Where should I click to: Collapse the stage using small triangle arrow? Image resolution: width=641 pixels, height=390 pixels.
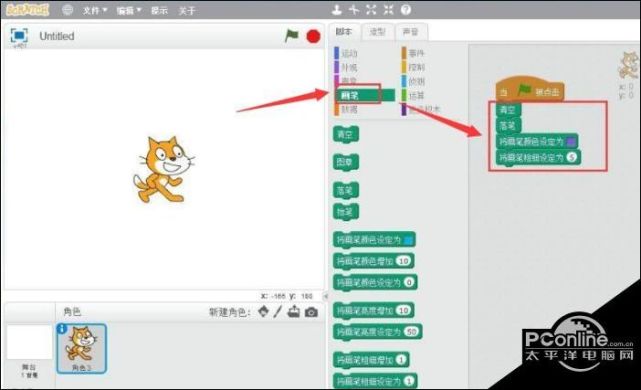coord(325,296)
